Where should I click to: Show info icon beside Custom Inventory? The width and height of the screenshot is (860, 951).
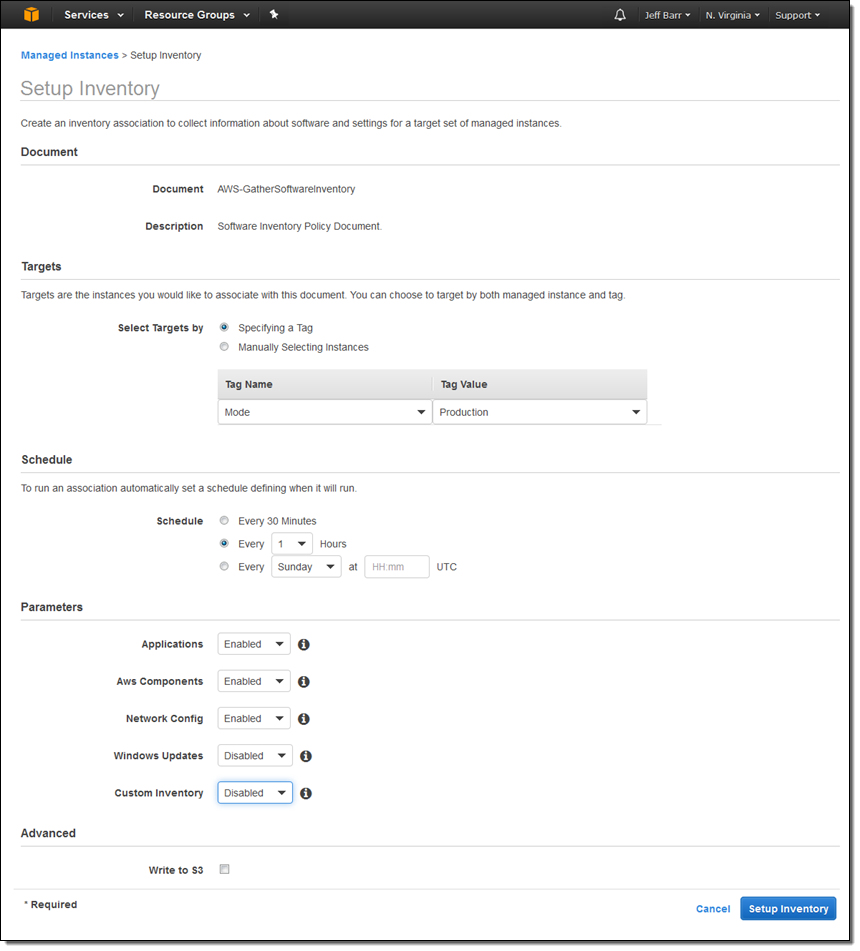(306, 793)
